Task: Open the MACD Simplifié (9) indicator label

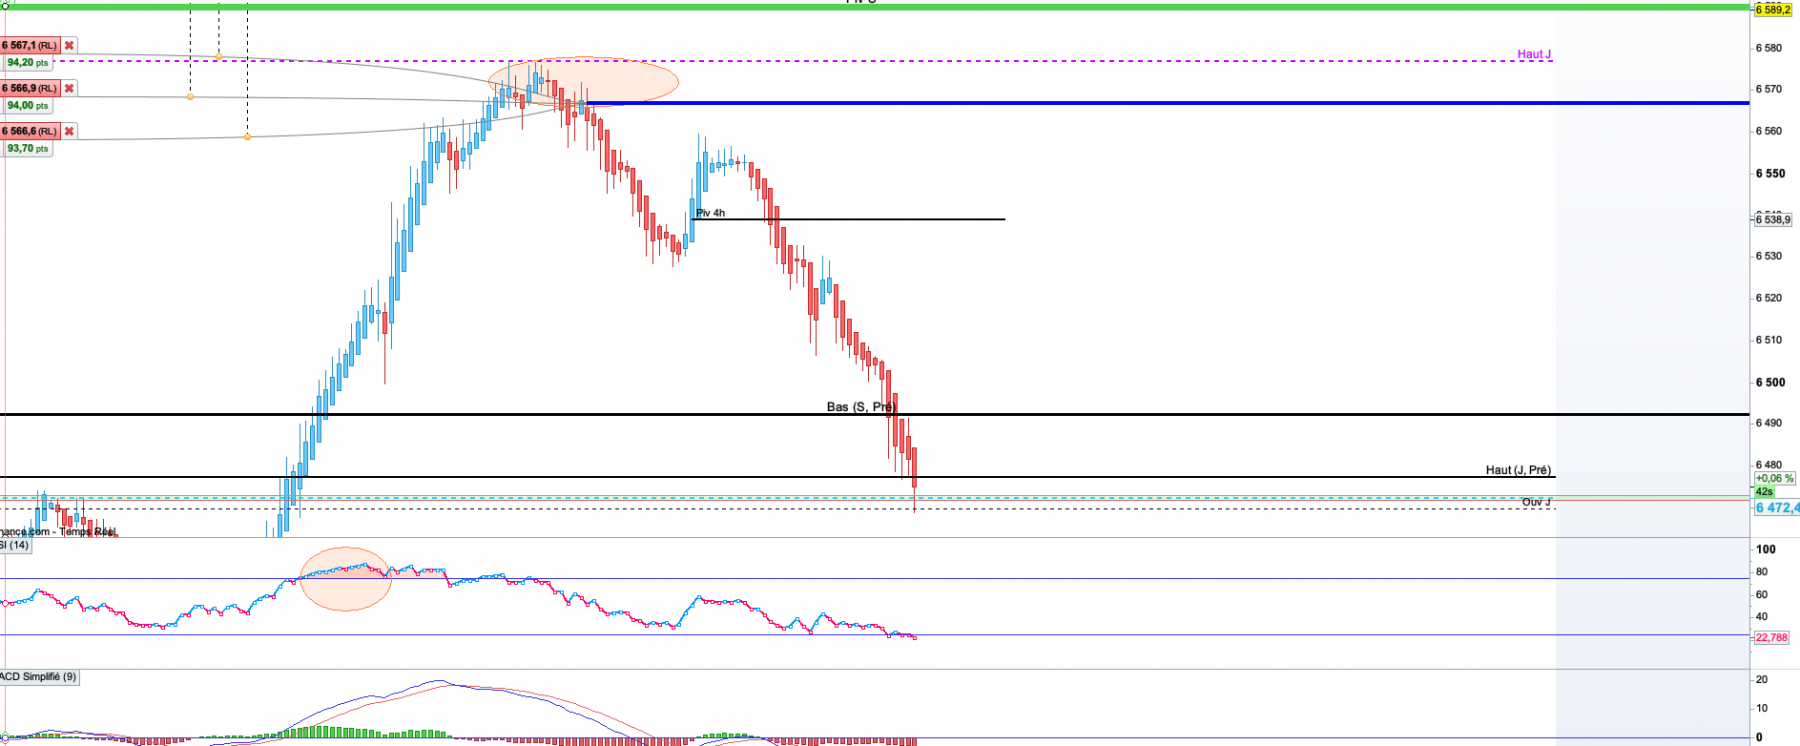Action: pyautogui.click(x=38, y=677)
